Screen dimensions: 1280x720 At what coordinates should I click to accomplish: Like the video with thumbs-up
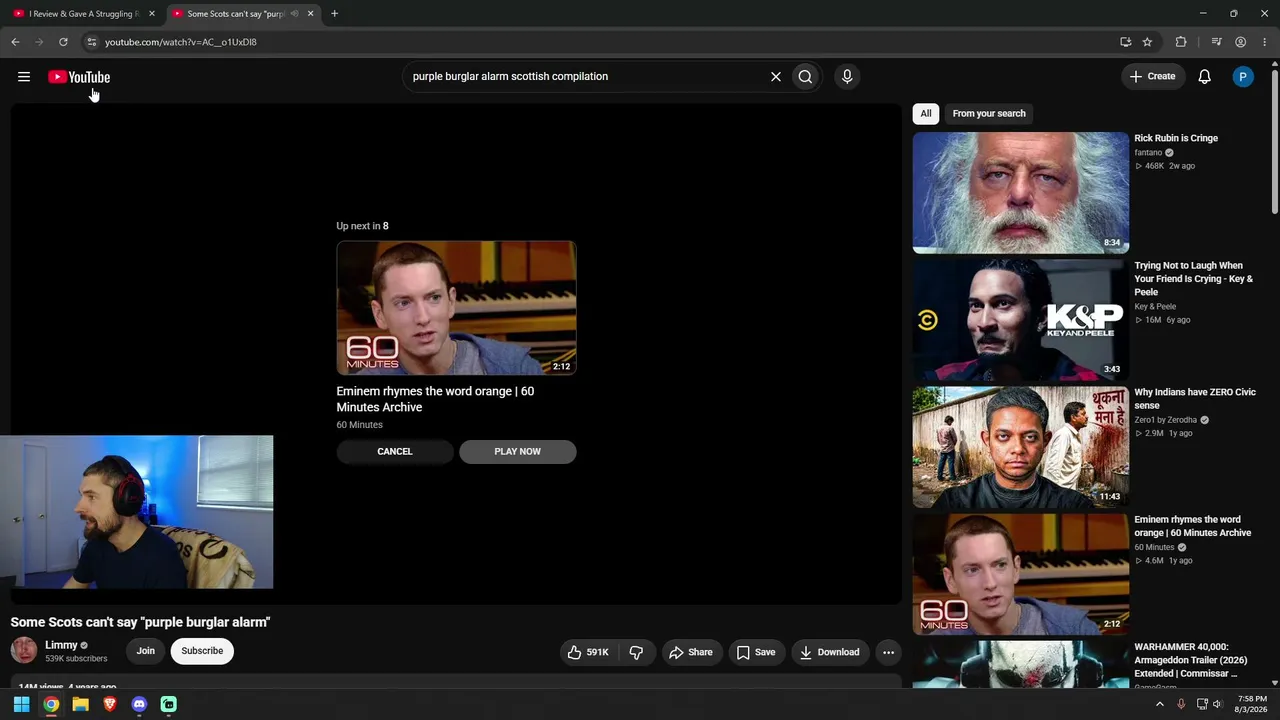click(588, 652)
